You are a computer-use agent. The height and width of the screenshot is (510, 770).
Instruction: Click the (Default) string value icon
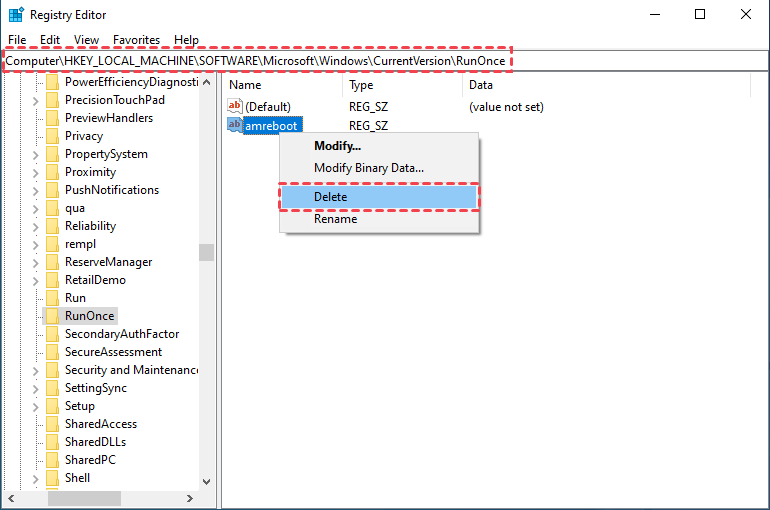tap(235, 106)
